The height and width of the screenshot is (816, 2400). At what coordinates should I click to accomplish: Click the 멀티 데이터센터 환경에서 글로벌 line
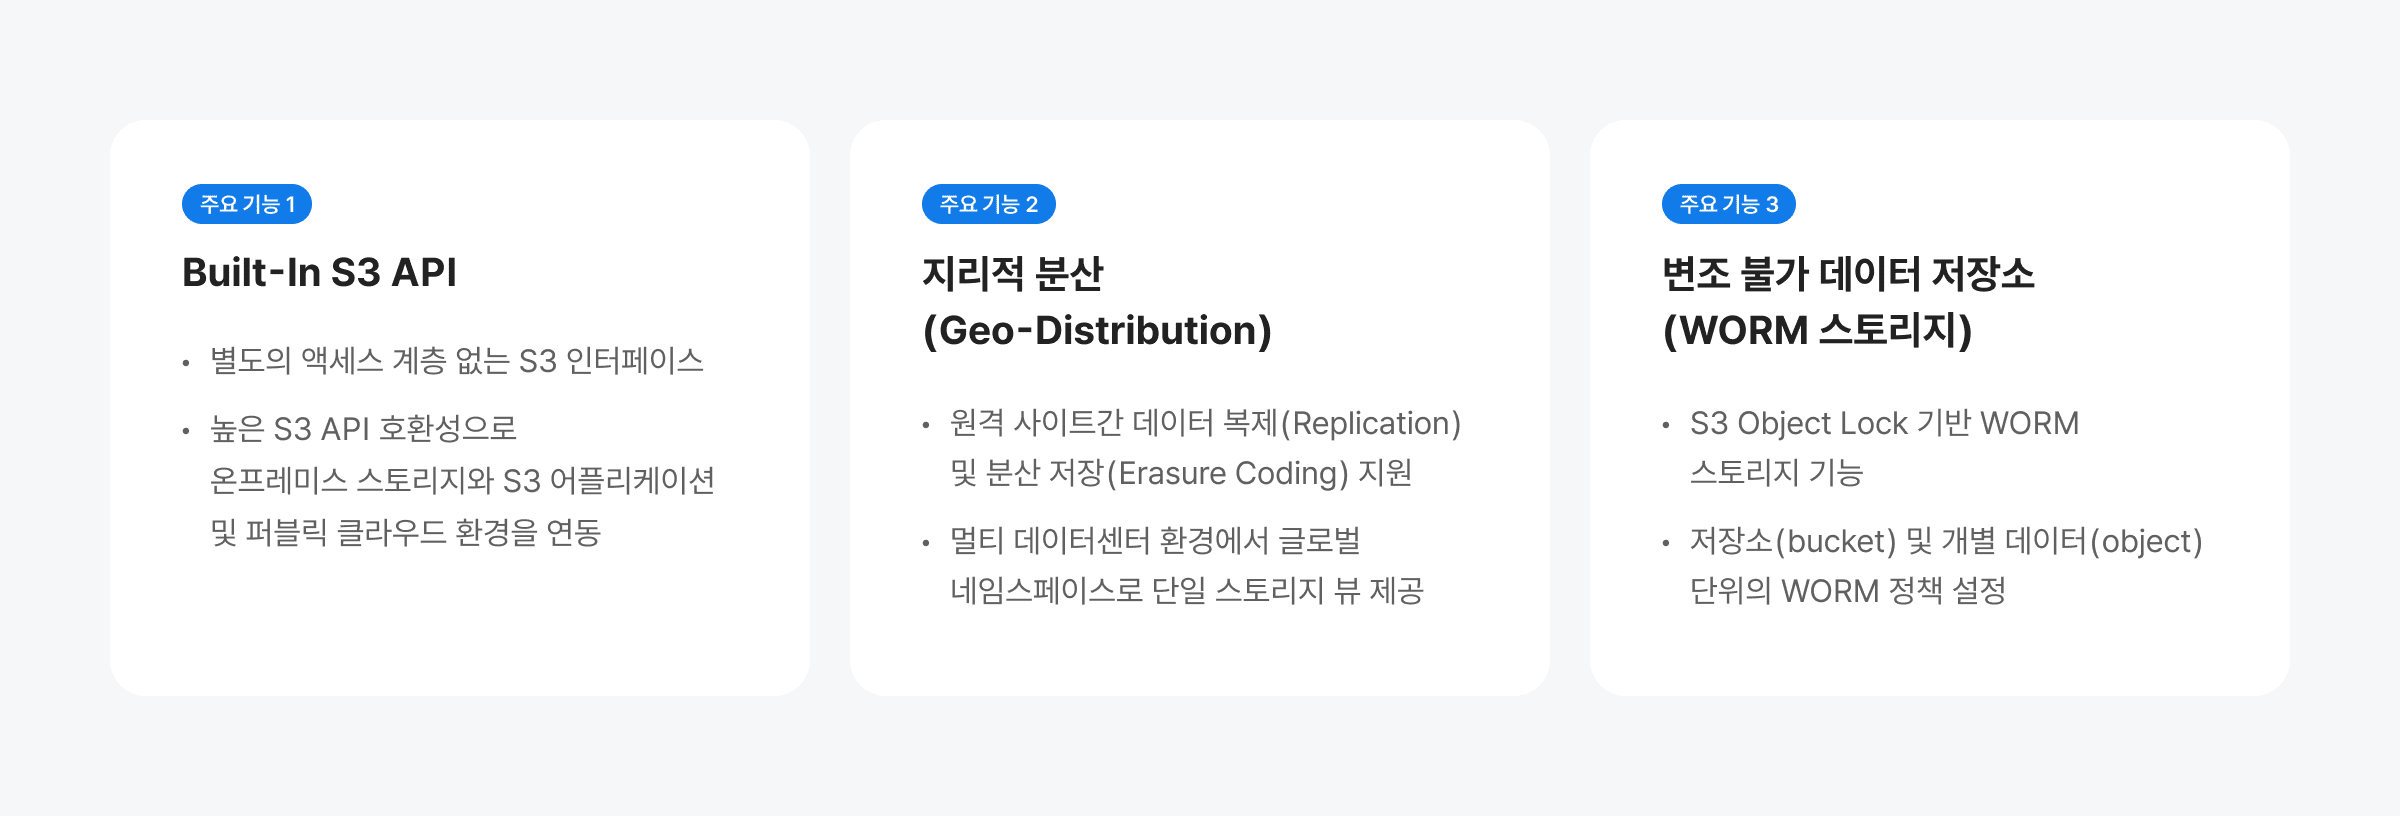point(1155,541)
